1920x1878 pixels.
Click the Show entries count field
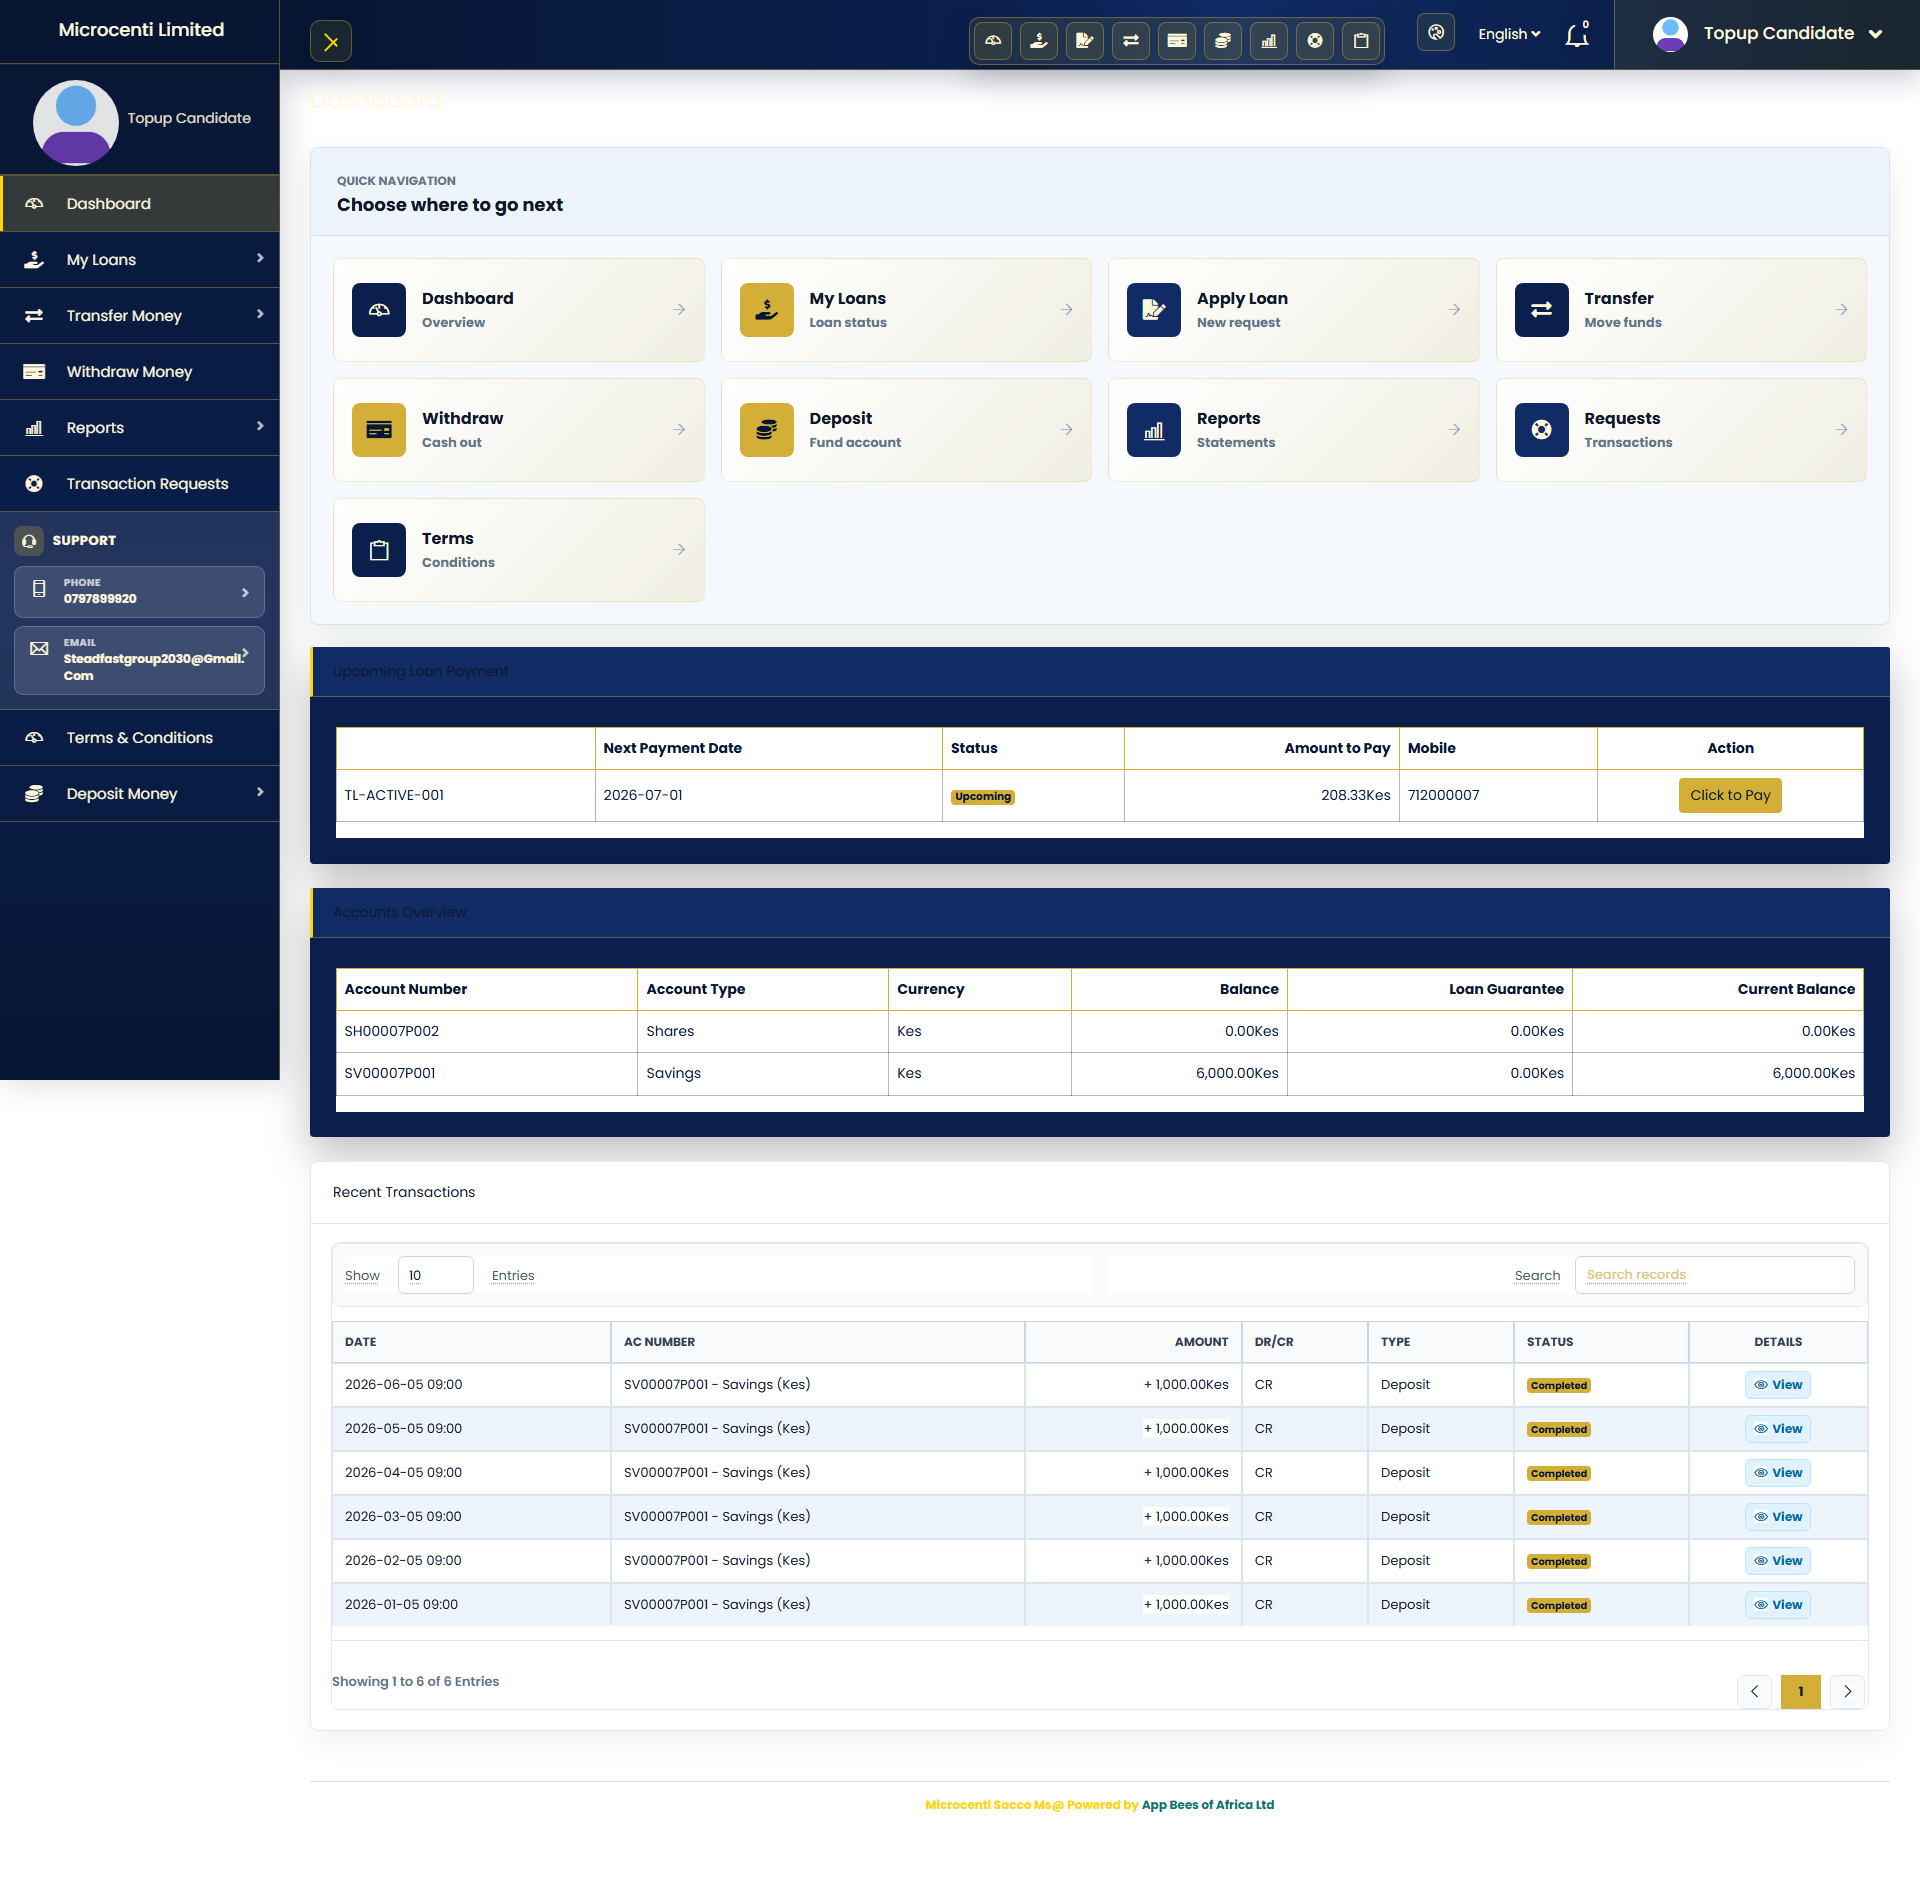(435, 1276)
